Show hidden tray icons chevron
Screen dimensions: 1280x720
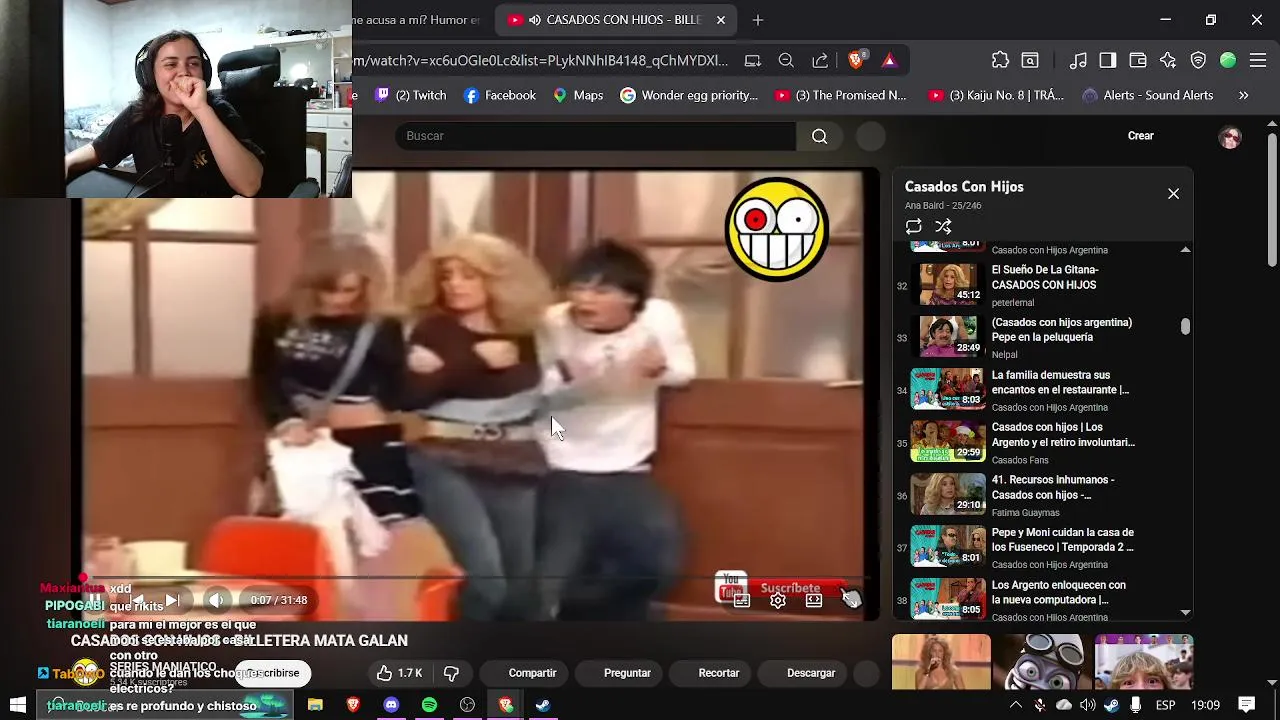point(1016,705)
